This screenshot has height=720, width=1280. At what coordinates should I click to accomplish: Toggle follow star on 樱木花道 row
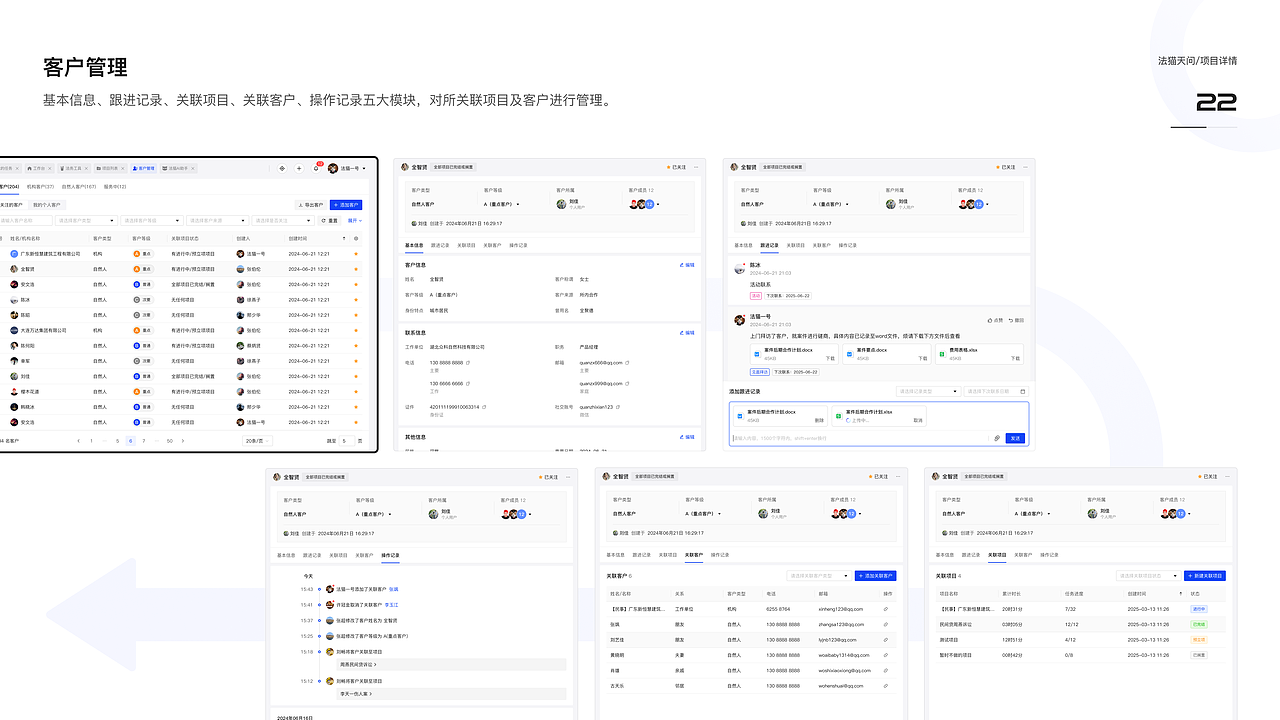click(356, 391)
